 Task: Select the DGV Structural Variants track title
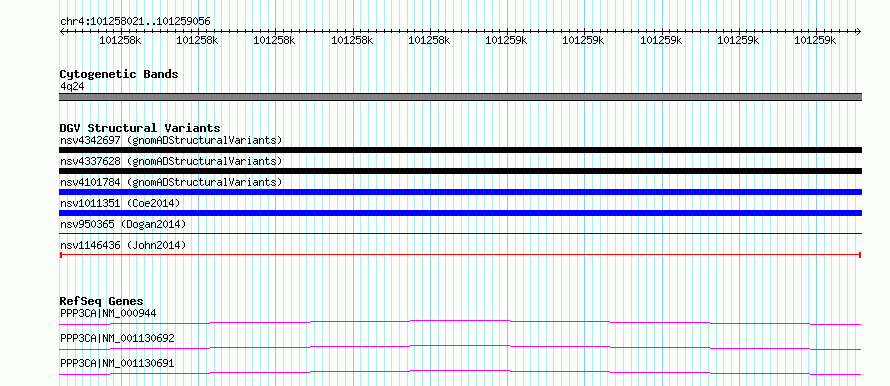coord(140,128)
